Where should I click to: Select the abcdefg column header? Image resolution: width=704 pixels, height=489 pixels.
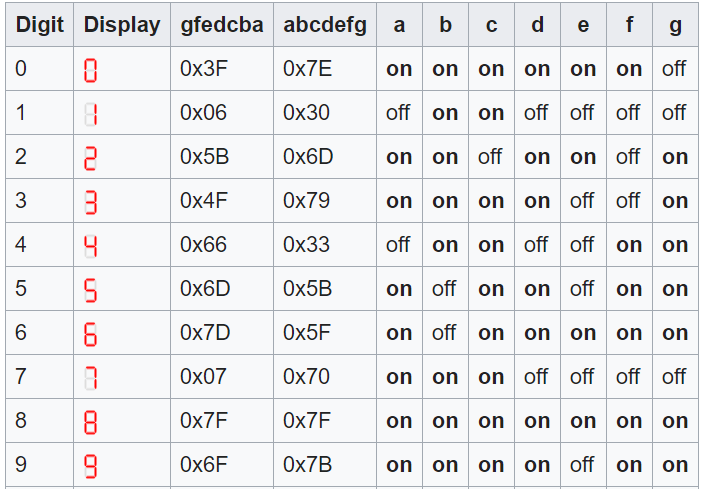(x=325, y=25)
